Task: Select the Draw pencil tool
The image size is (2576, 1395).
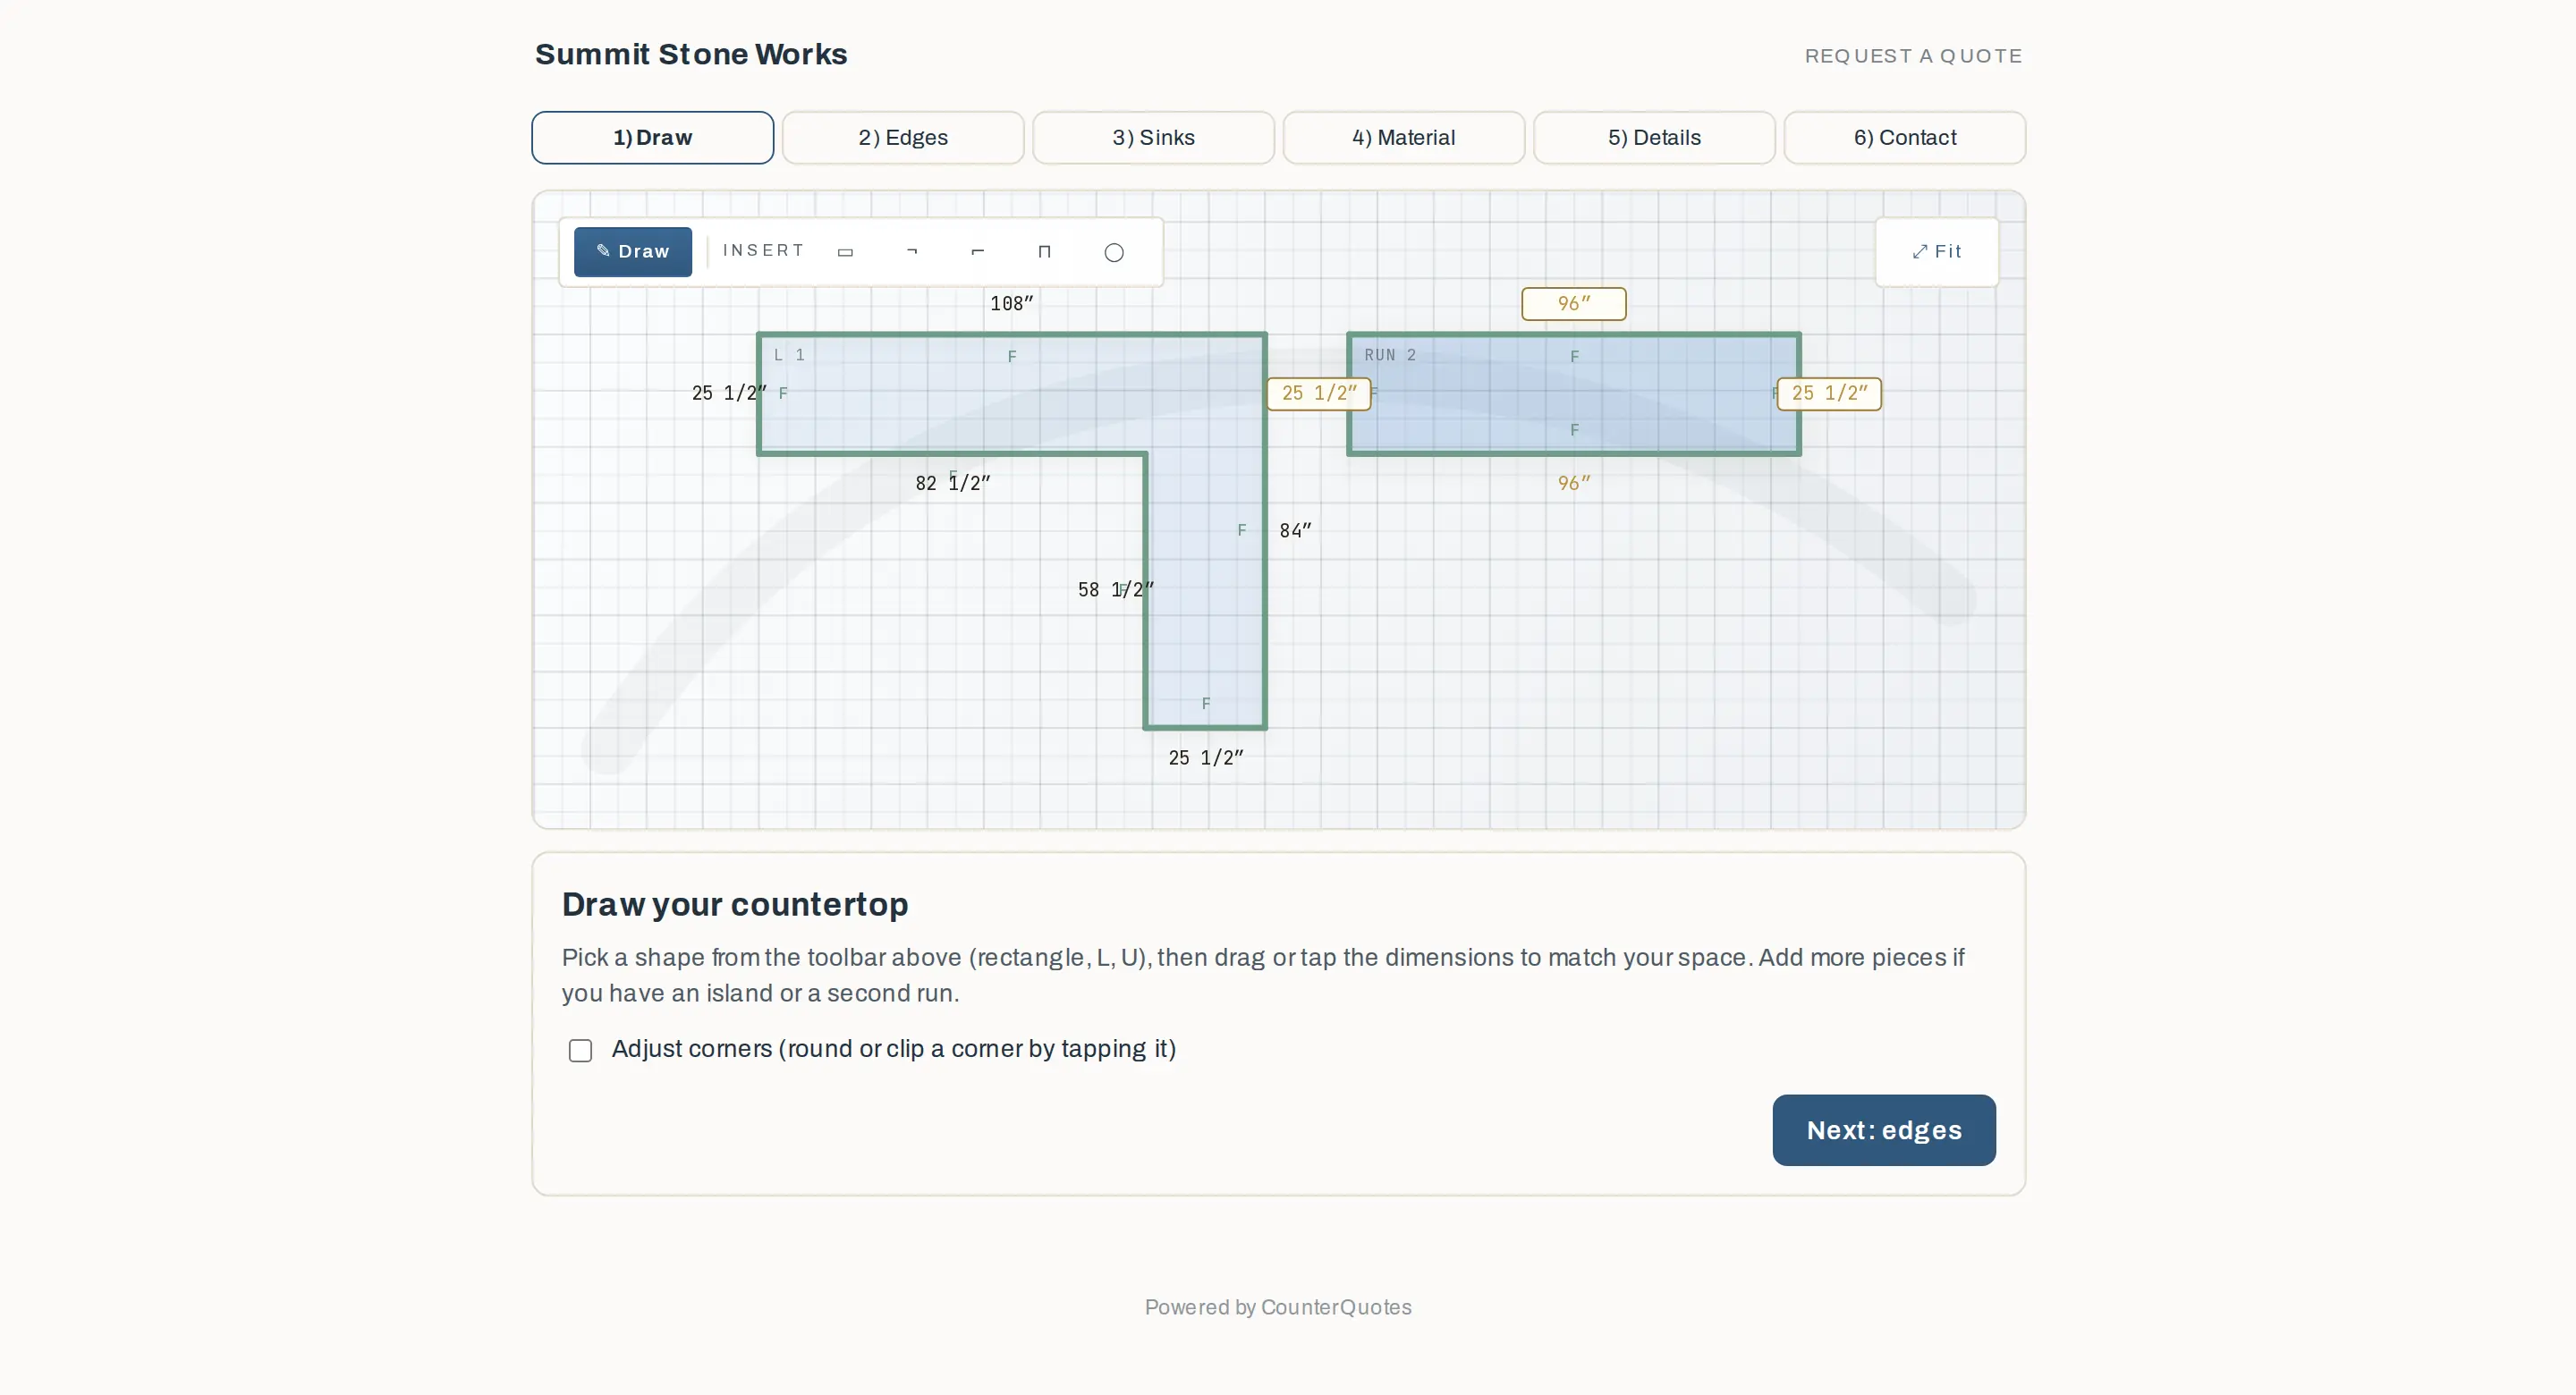Action: pos(632,251)
